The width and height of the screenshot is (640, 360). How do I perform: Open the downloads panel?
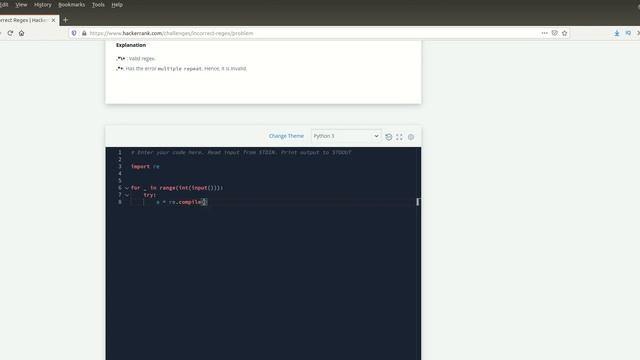point(617,33)
